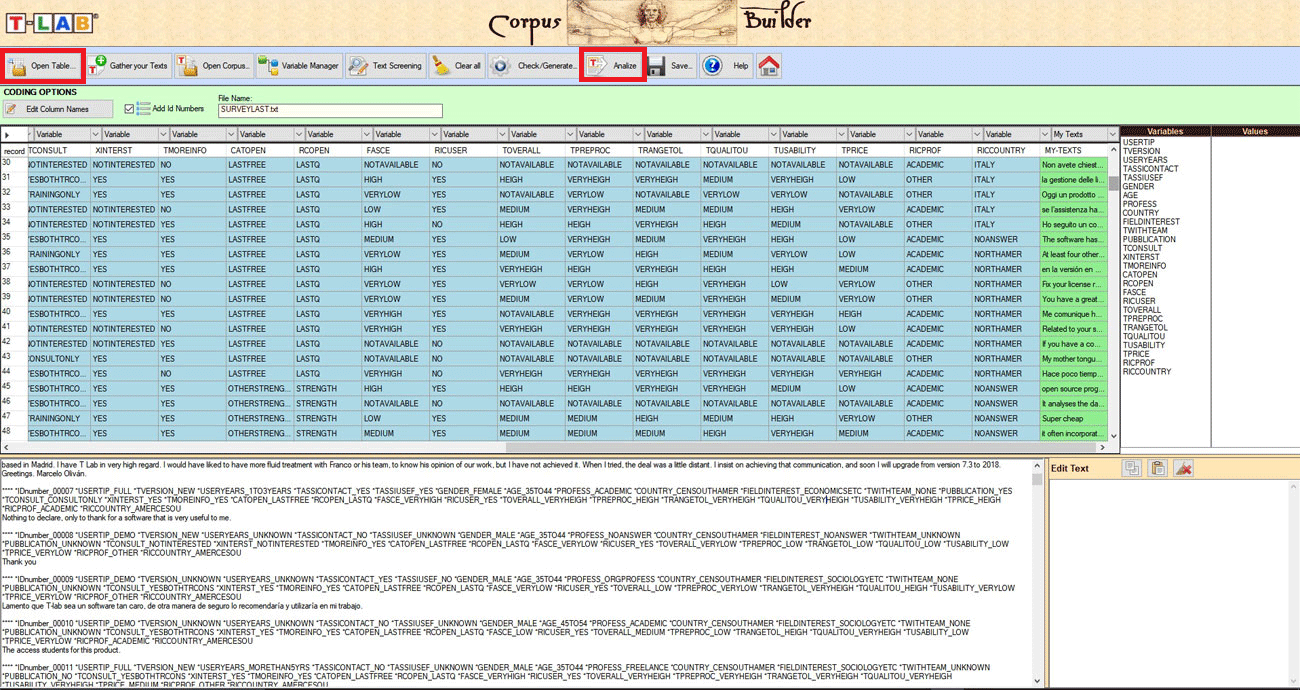Select the Values list header

point(1255,131)
